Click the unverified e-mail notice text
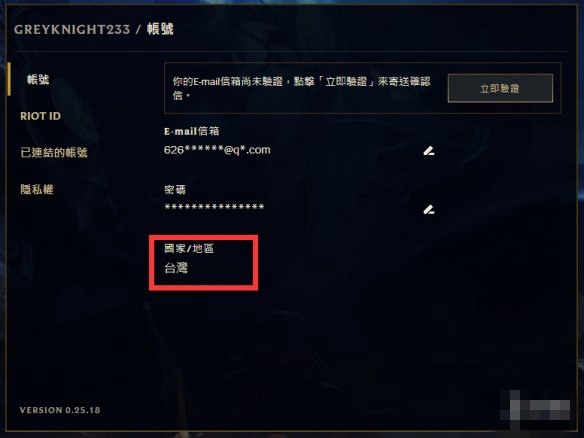 (x=301, y=88)
